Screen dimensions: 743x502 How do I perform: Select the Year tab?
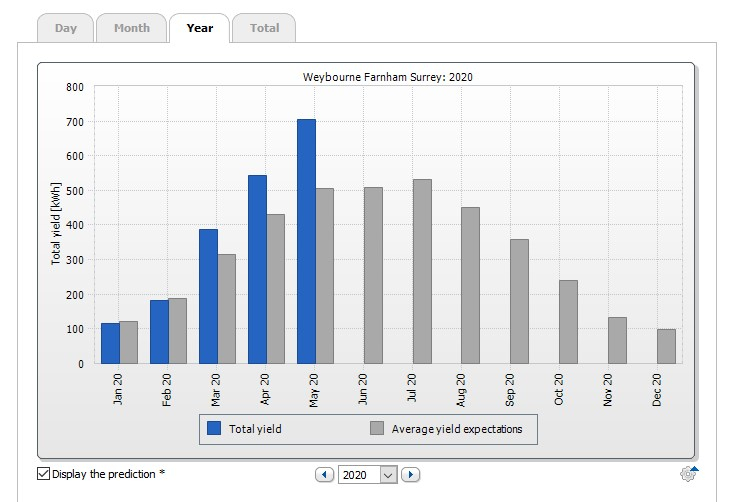pyautogui.click(x=199, y=28)
